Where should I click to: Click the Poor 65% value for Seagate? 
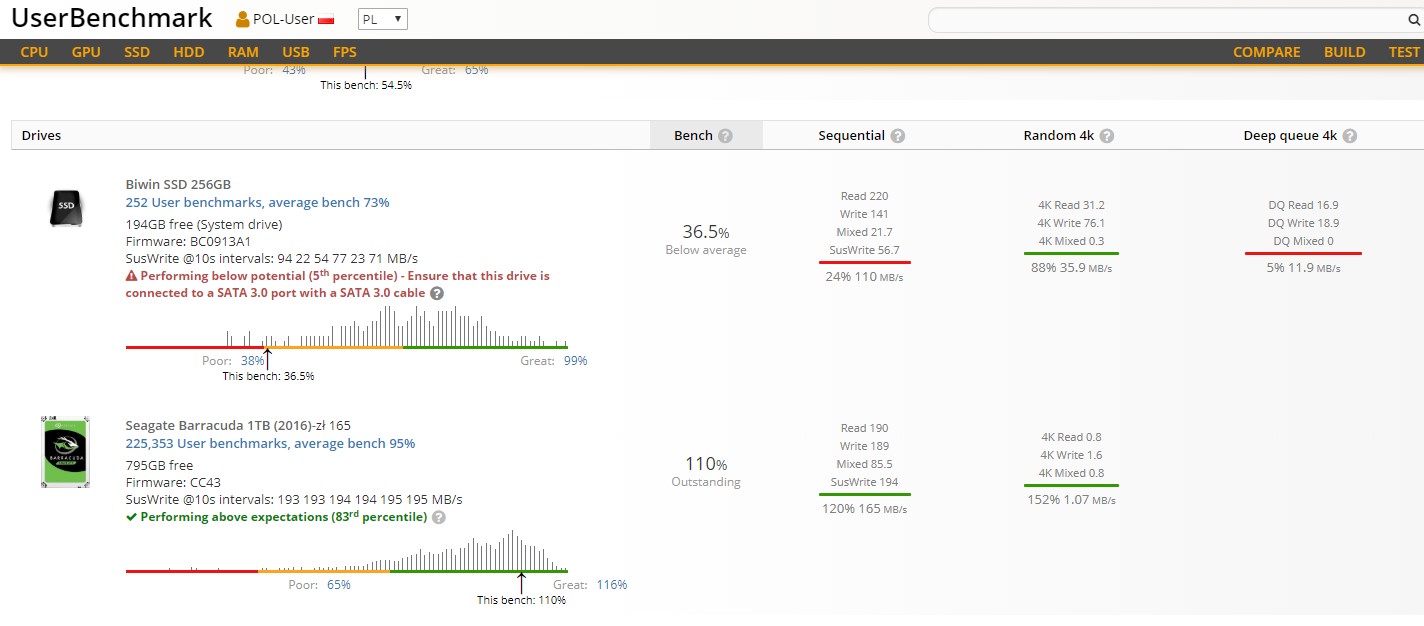coord(339,585)
